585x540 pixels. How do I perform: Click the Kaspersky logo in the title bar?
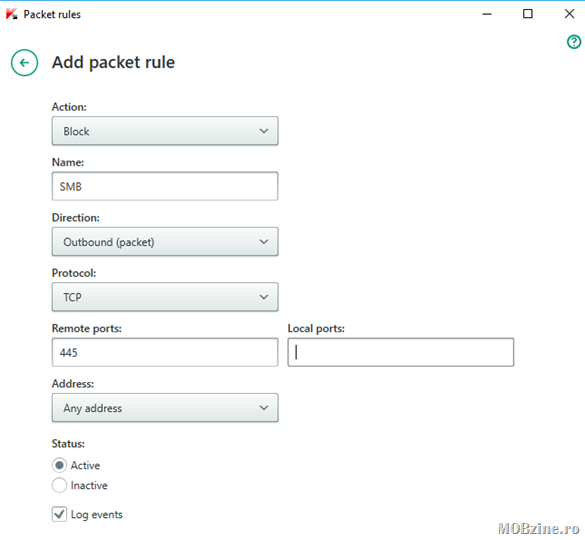click(x=12, y=14)
